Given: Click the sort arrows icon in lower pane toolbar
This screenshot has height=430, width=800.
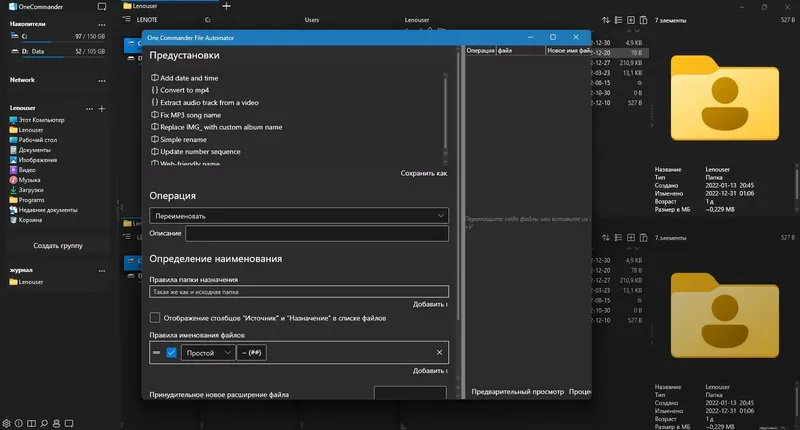Looking at the screenshot, I should click(606, 238).
